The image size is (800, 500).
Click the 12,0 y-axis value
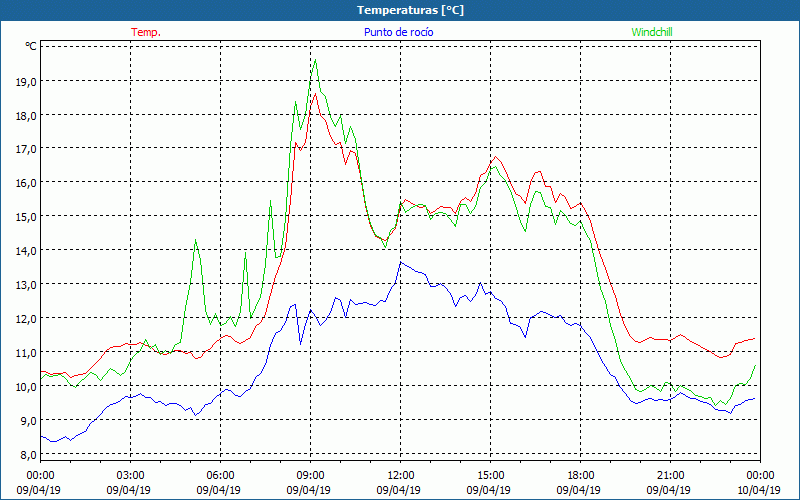click(x=27, y=319)
